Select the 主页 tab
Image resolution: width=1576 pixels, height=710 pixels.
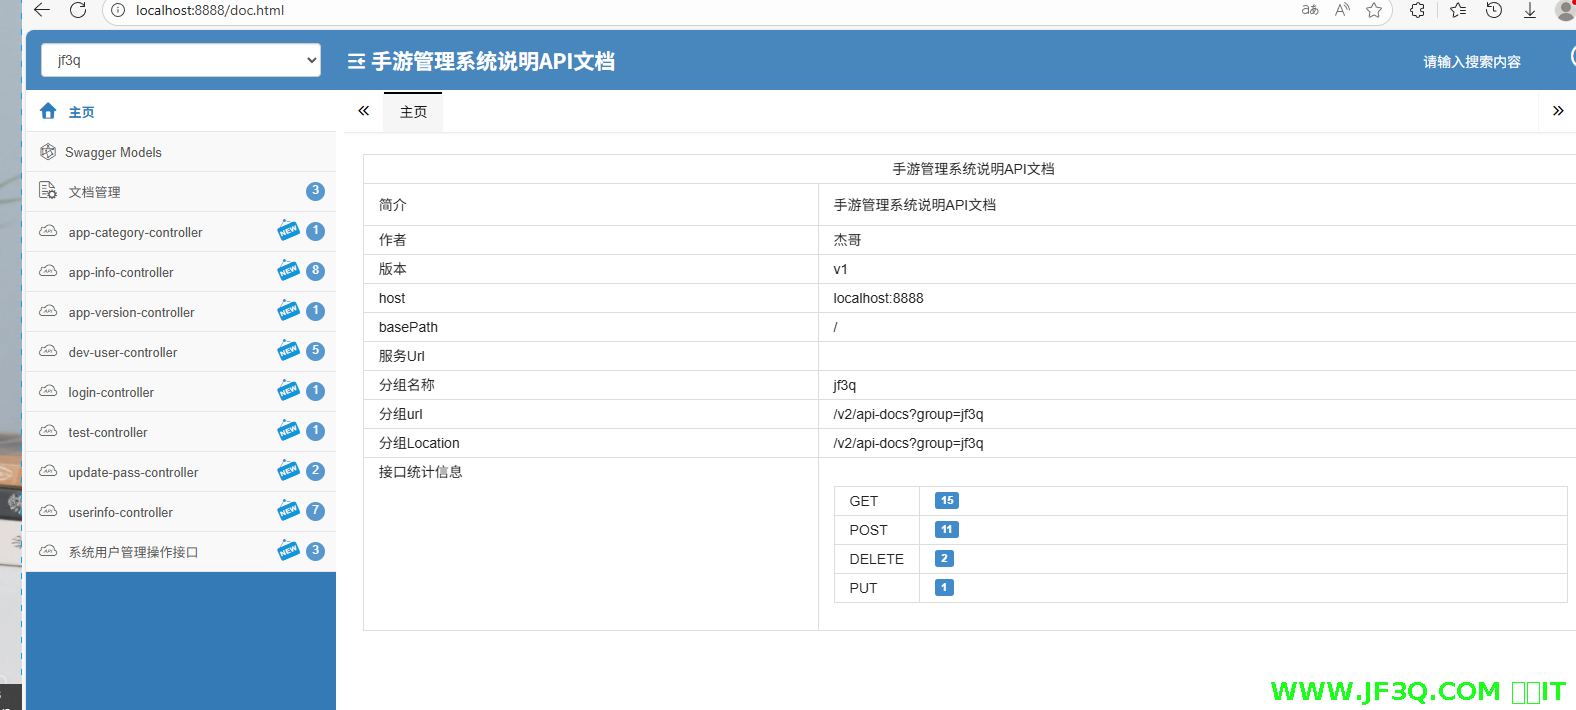tap(413, 112)
